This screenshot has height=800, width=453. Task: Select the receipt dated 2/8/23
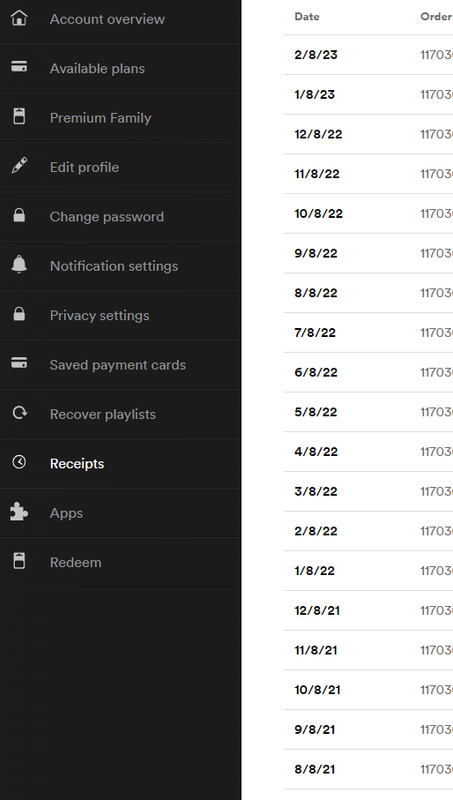pos(368,55)
